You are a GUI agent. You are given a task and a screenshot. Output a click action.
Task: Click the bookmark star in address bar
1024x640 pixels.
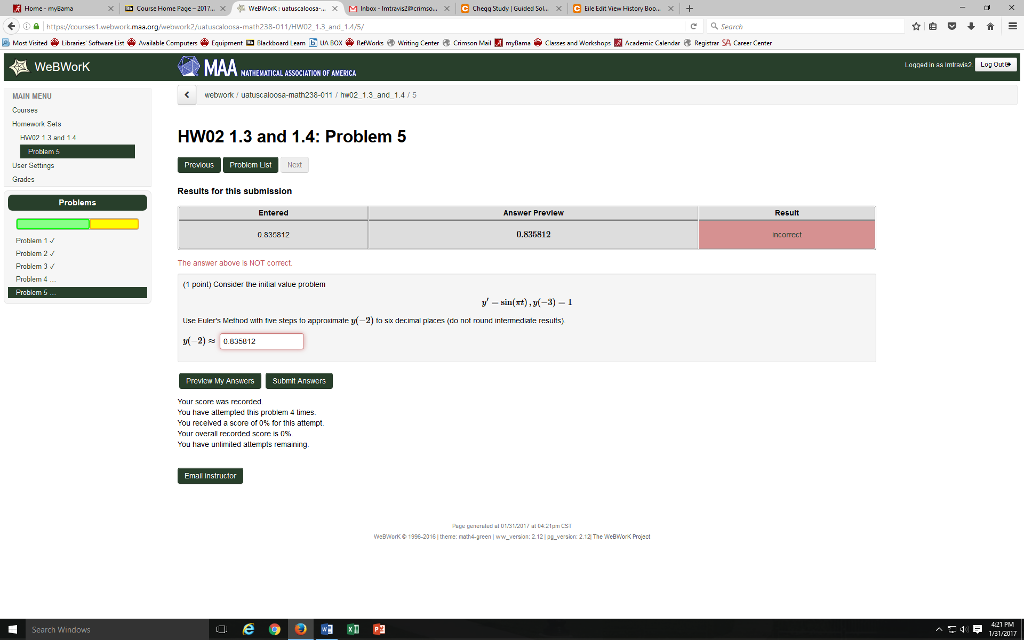[x=916, y=26]
